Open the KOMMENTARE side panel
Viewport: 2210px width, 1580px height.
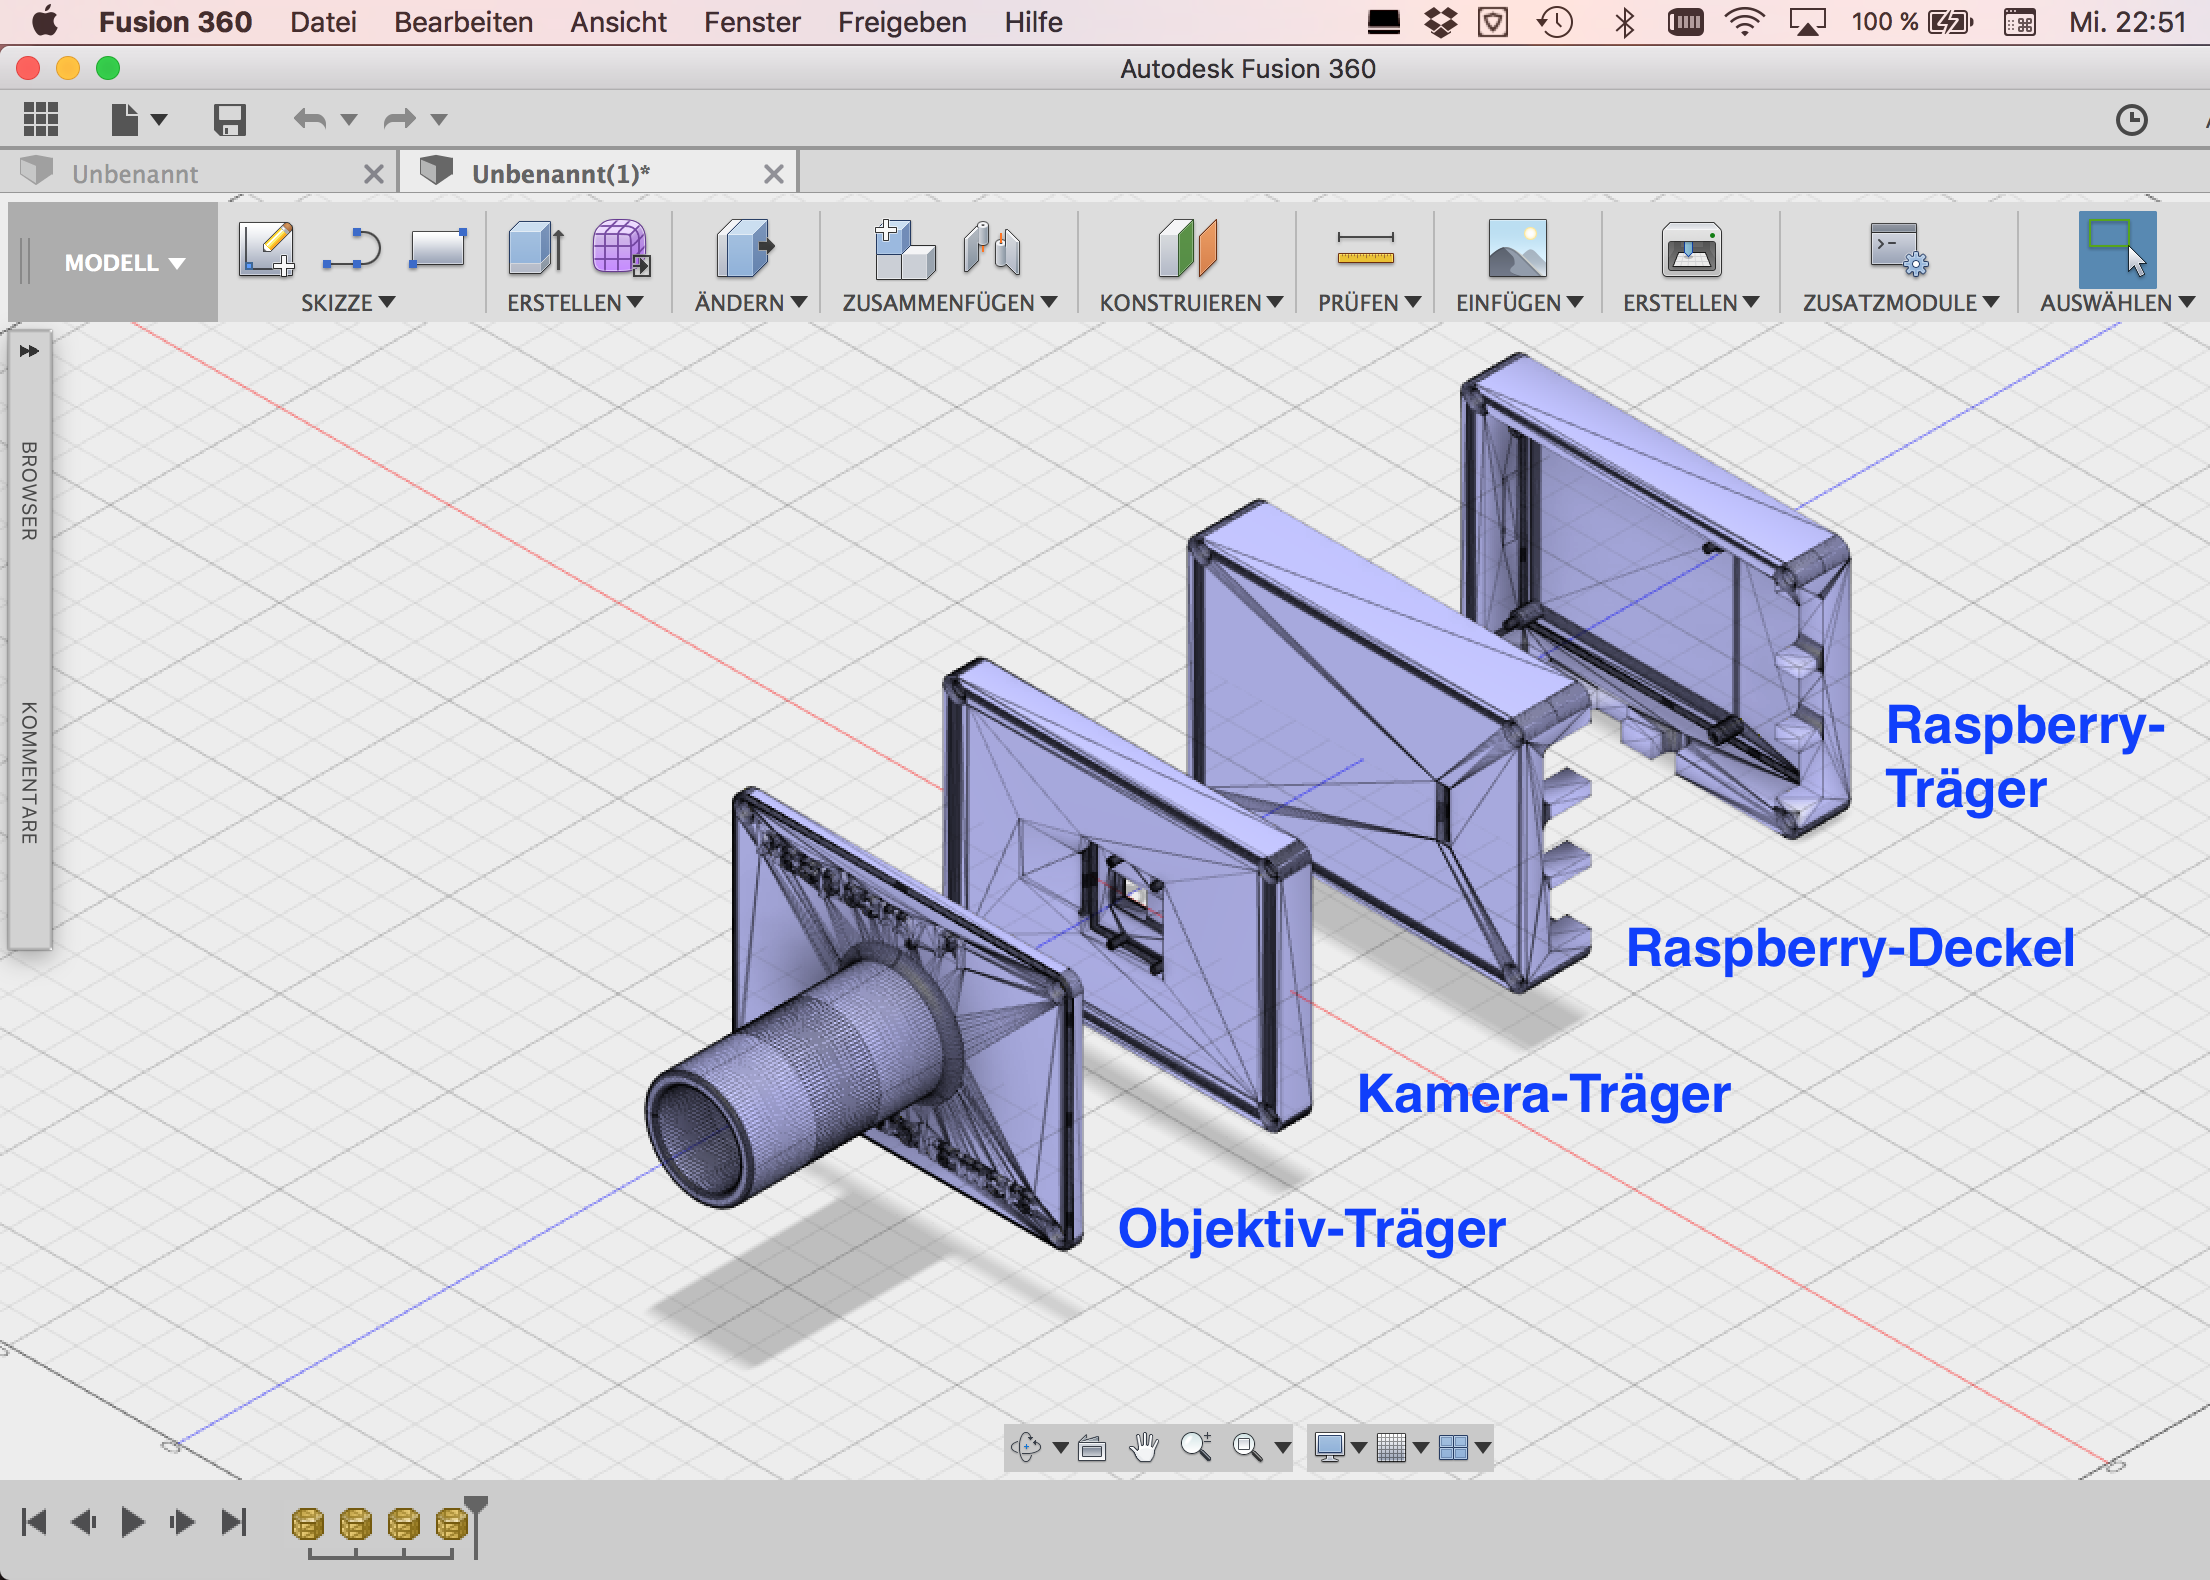coord(30,773)
